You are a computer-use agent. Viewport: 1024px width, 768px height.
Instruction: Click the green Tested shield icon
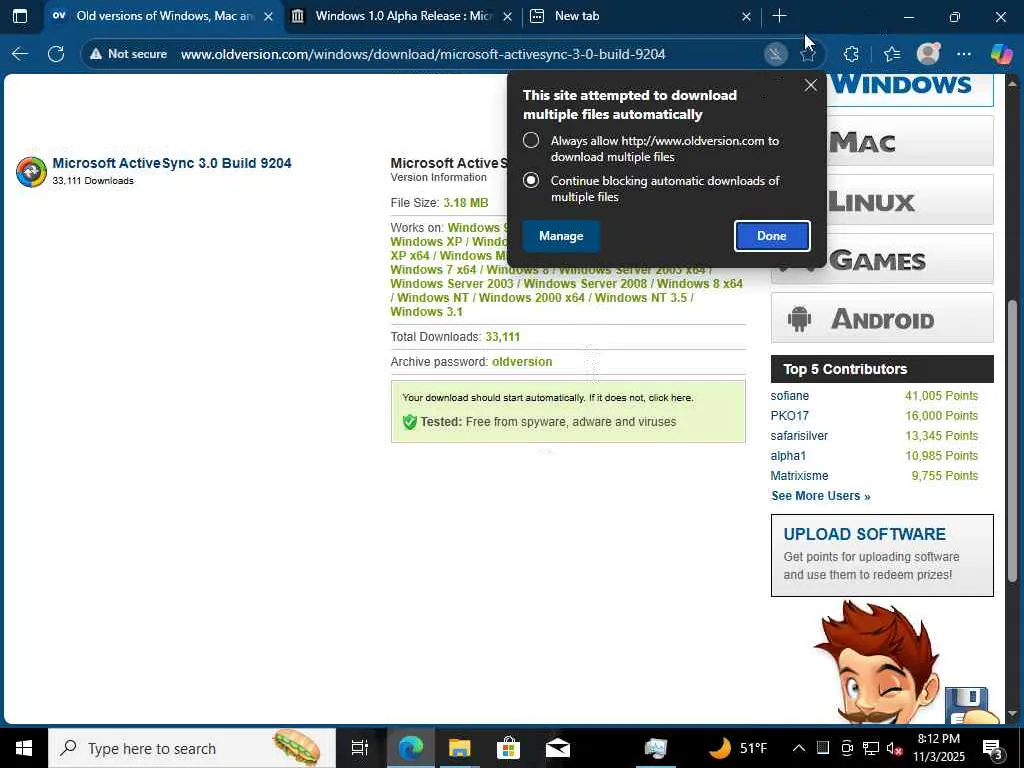[x=409, y=422]
